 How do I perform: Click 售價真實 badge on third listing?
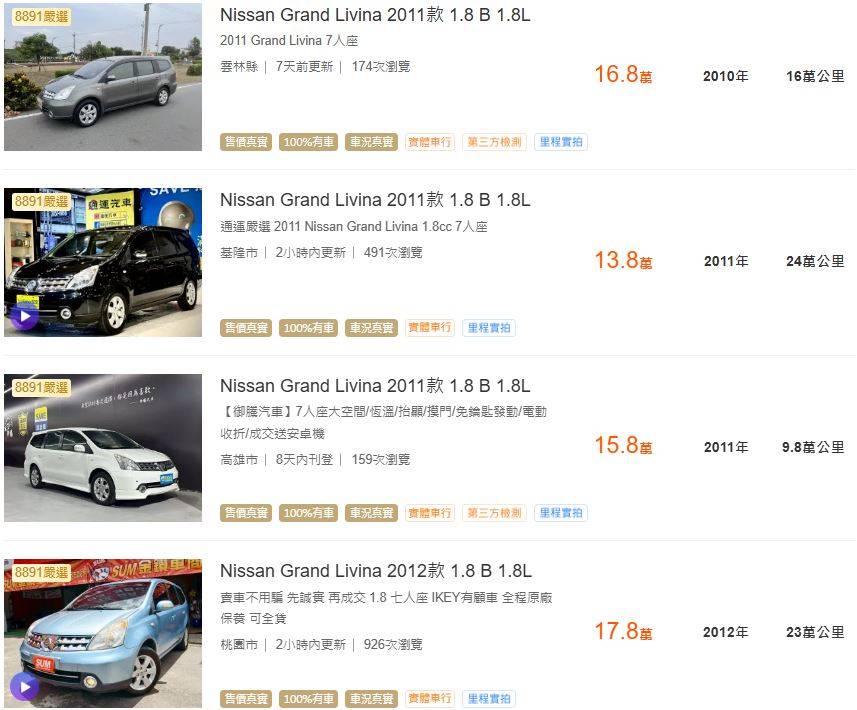(x=246, y=513)
